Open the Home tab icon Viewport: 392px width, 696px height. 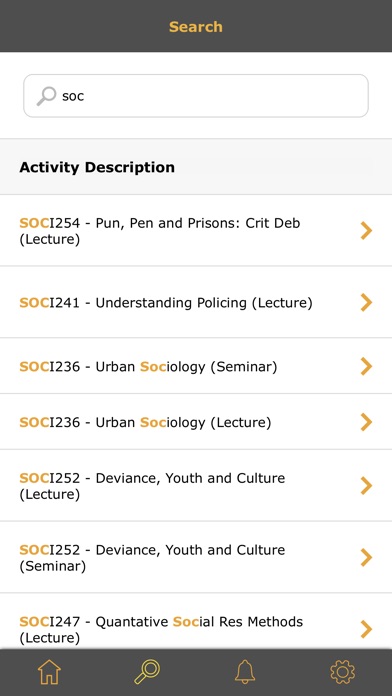tap(49, 672)
